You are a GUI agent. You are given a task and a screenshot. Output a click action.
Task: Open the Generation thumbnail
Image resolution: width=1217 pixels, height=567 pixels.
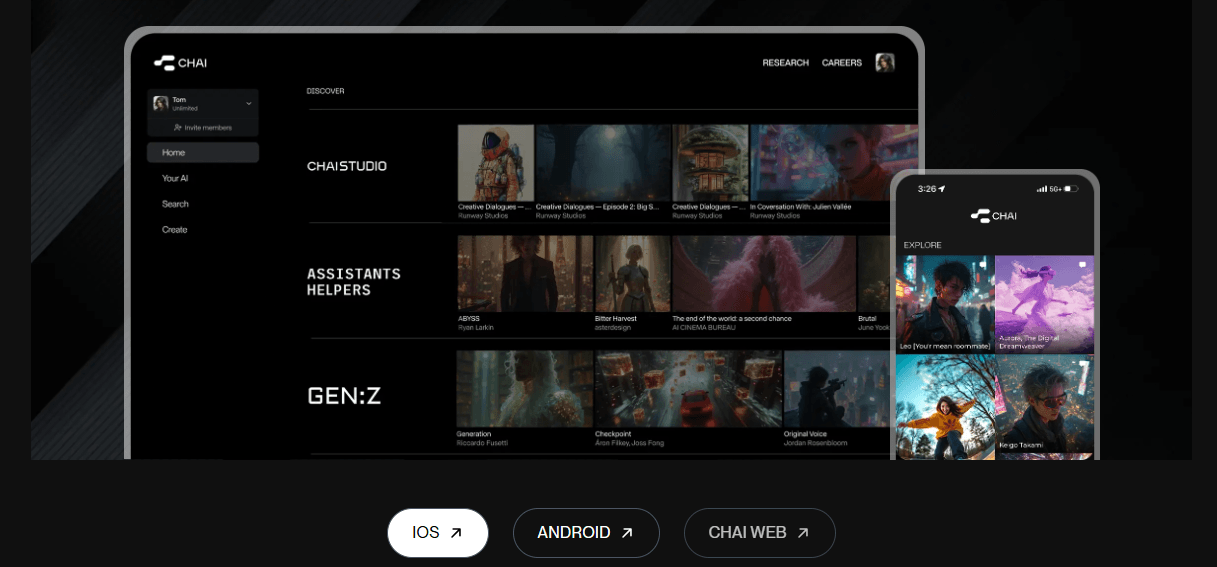coord(525,389)
